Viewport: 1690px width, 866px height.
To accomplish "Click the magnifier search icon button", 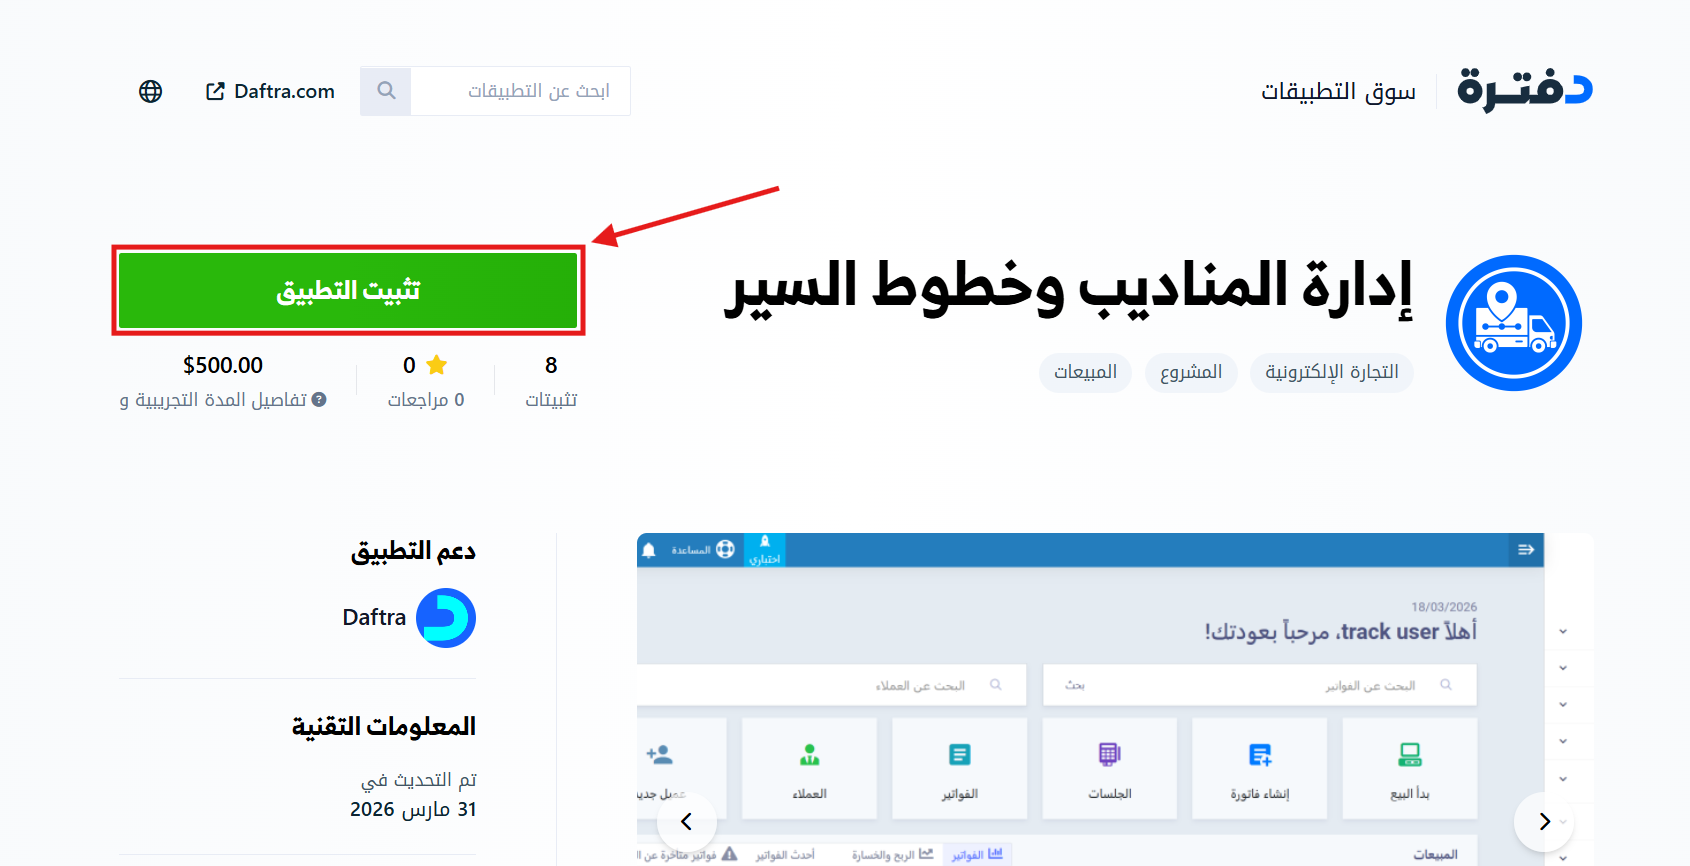I will [386, 91].
